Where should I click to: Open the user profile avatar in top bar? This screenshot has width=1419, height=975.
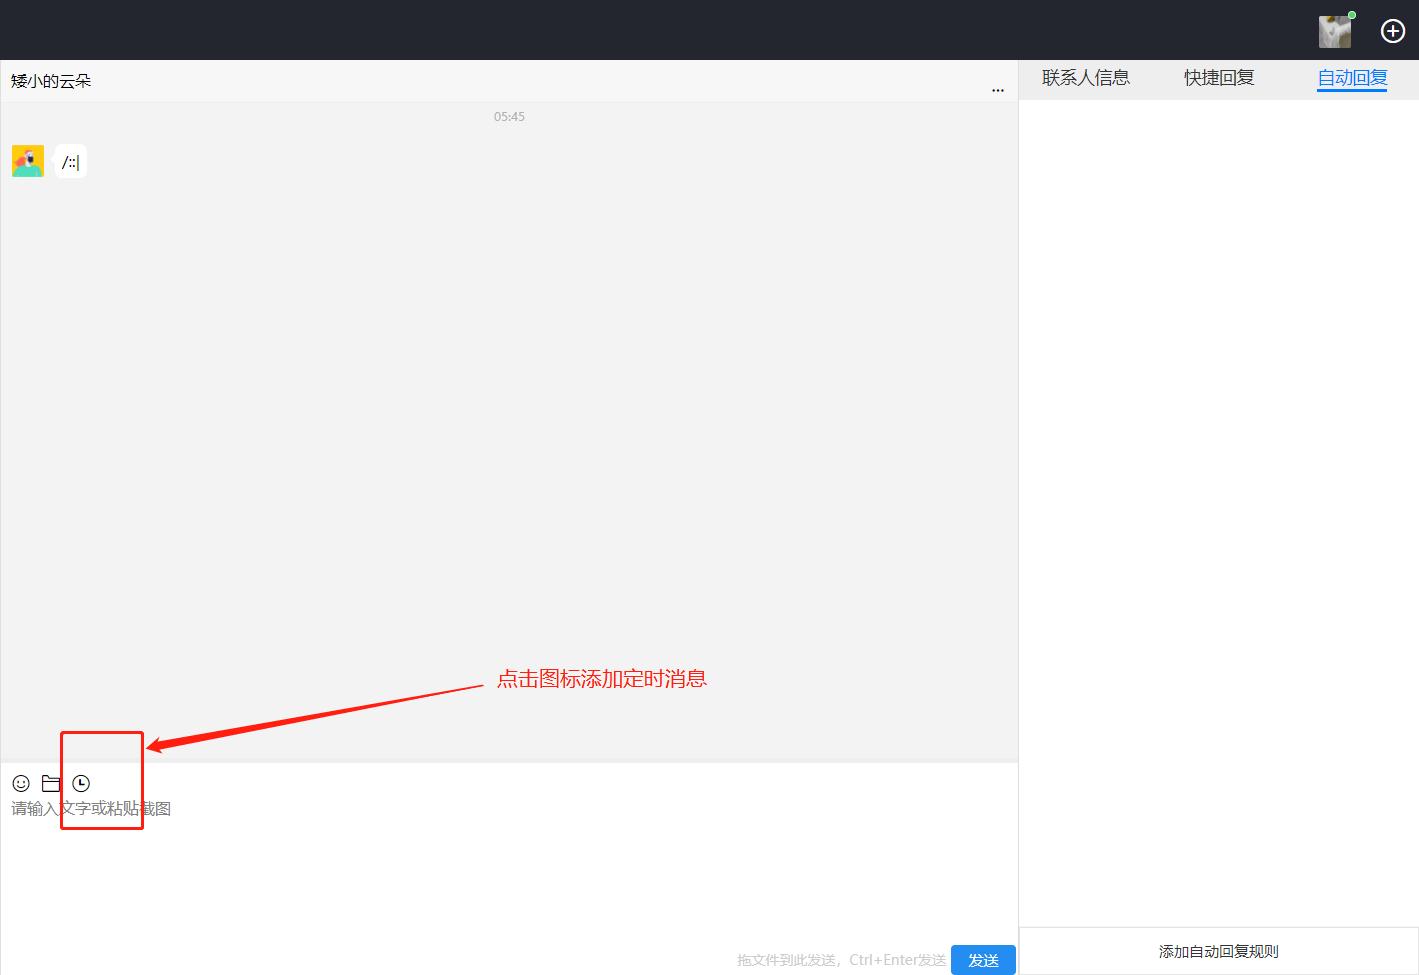(x=1335, y=32)
